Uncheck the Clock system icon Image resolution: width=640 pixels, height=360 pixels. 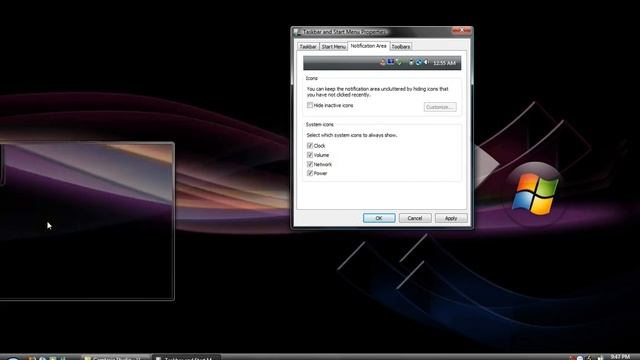(310, 146)
